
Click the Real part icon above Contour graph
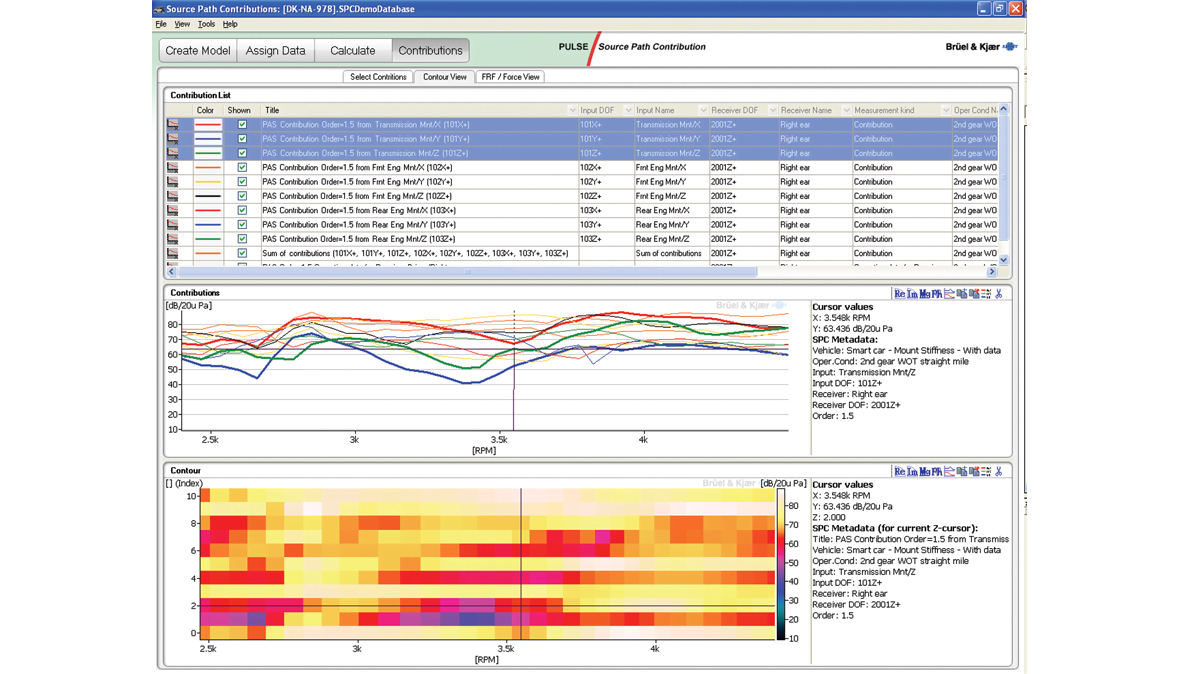pos(900,470)
